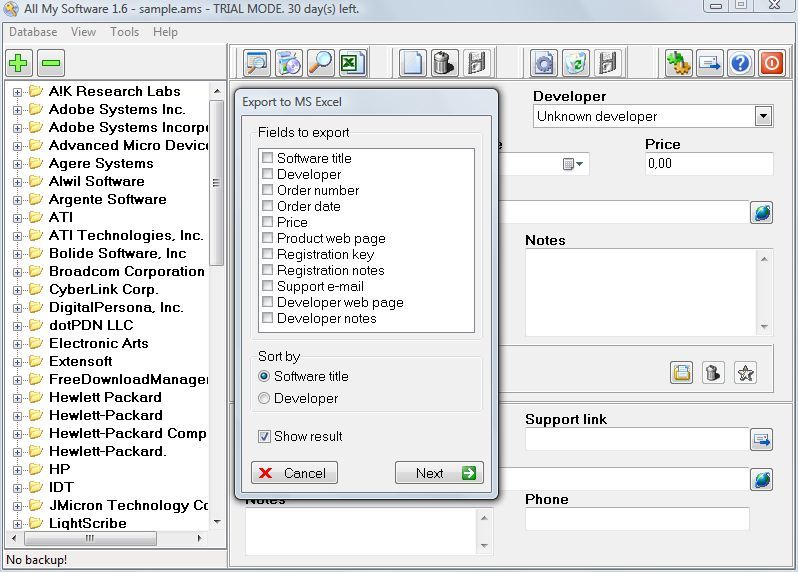
Task: Click the calendar date picker icon
Action: (573, 164)
